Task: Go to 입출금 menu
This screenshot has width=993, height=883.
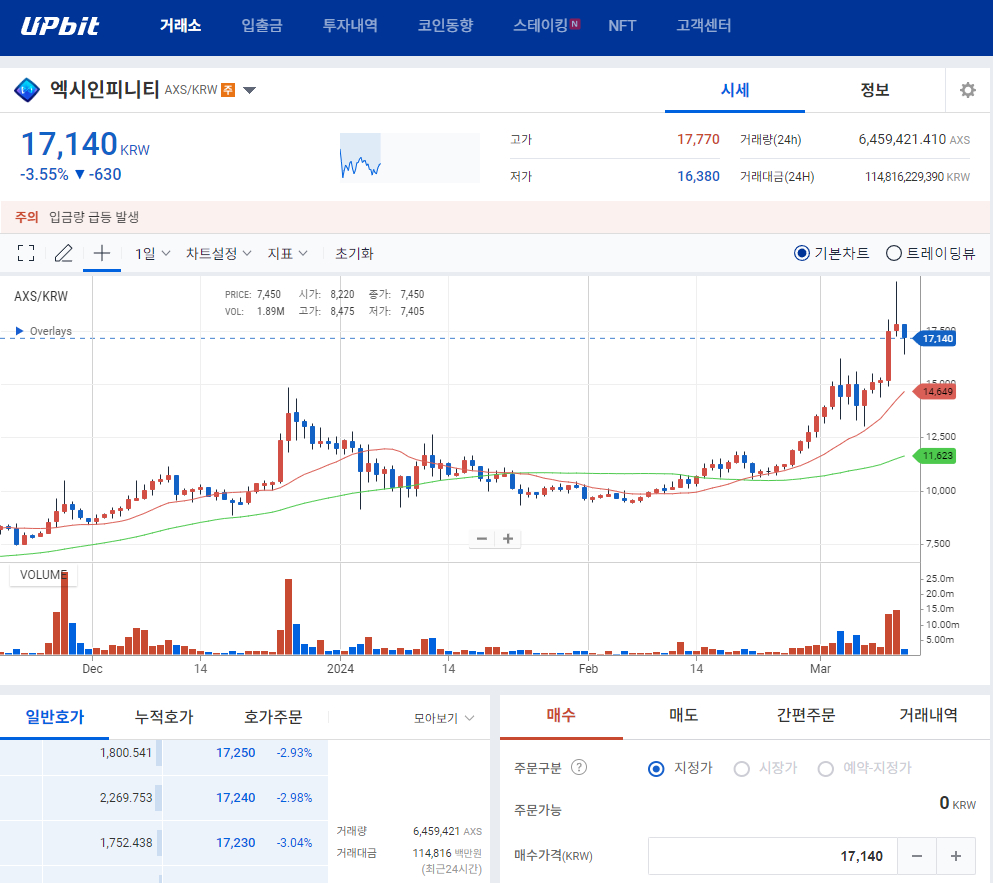Action: (262, 25)
